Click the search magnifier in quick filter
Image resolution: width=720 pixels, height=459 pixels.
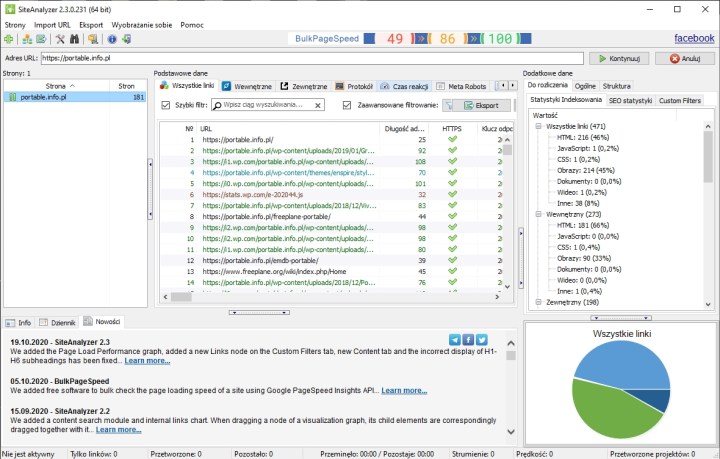coord(218,105)
